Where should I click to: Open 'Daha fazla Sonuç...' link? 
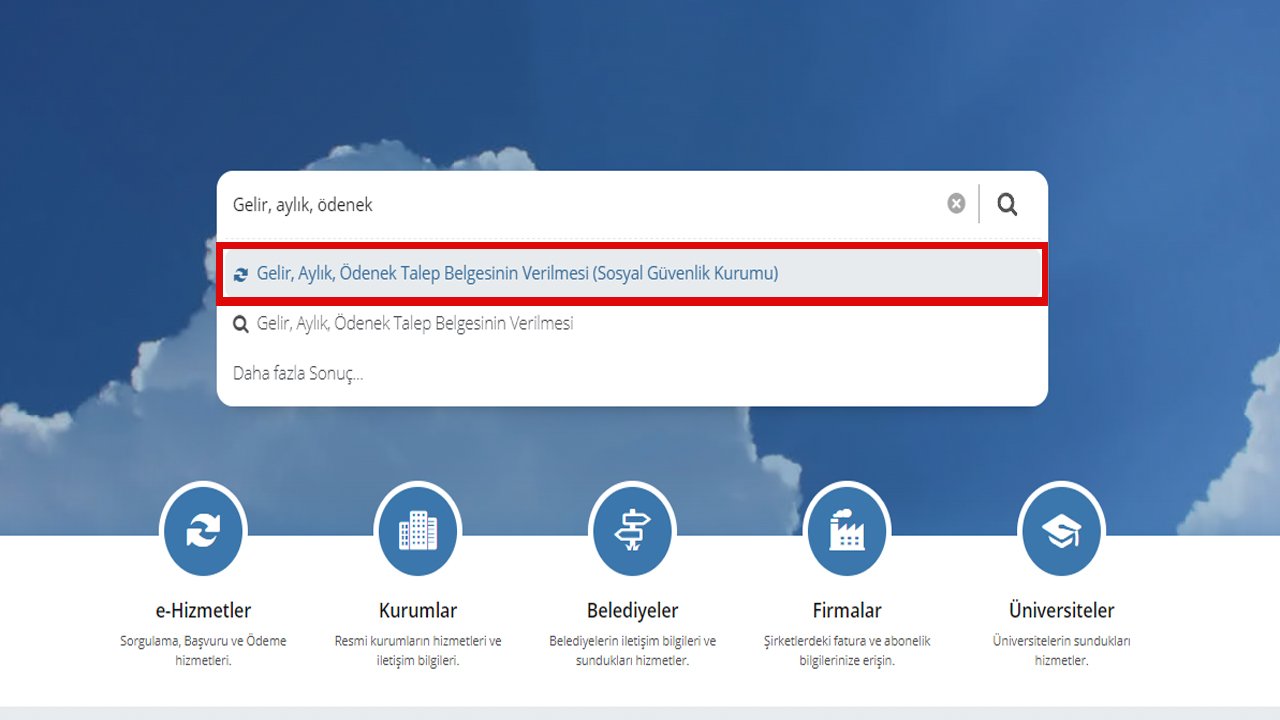[298, 373]
